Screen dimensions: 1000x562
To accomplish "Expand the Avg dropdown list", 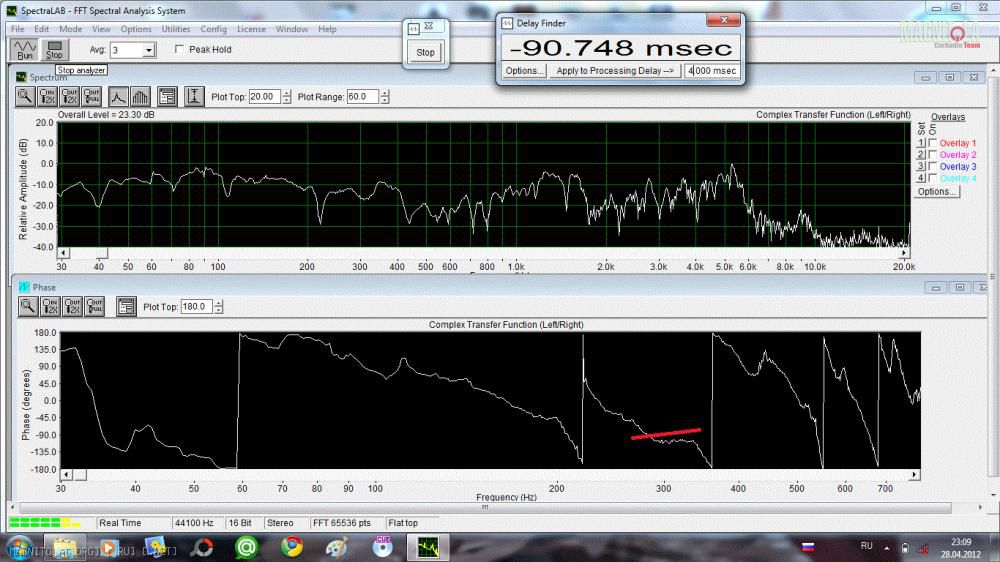I will (x=149, y=50).
